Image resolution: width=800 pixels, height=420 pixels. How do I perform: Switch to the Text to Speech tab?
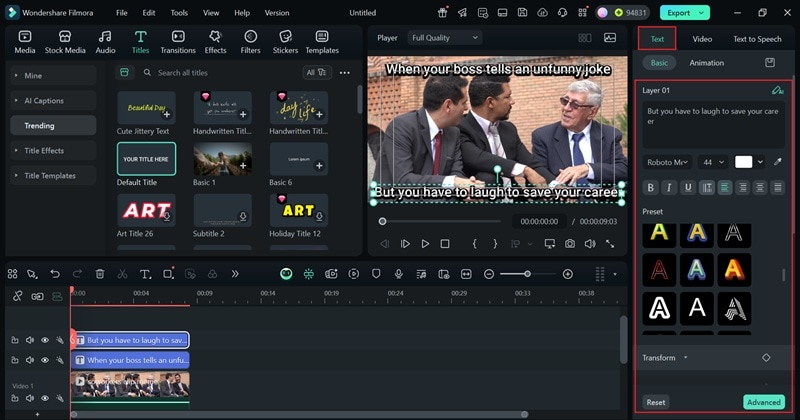coord(757,39)
